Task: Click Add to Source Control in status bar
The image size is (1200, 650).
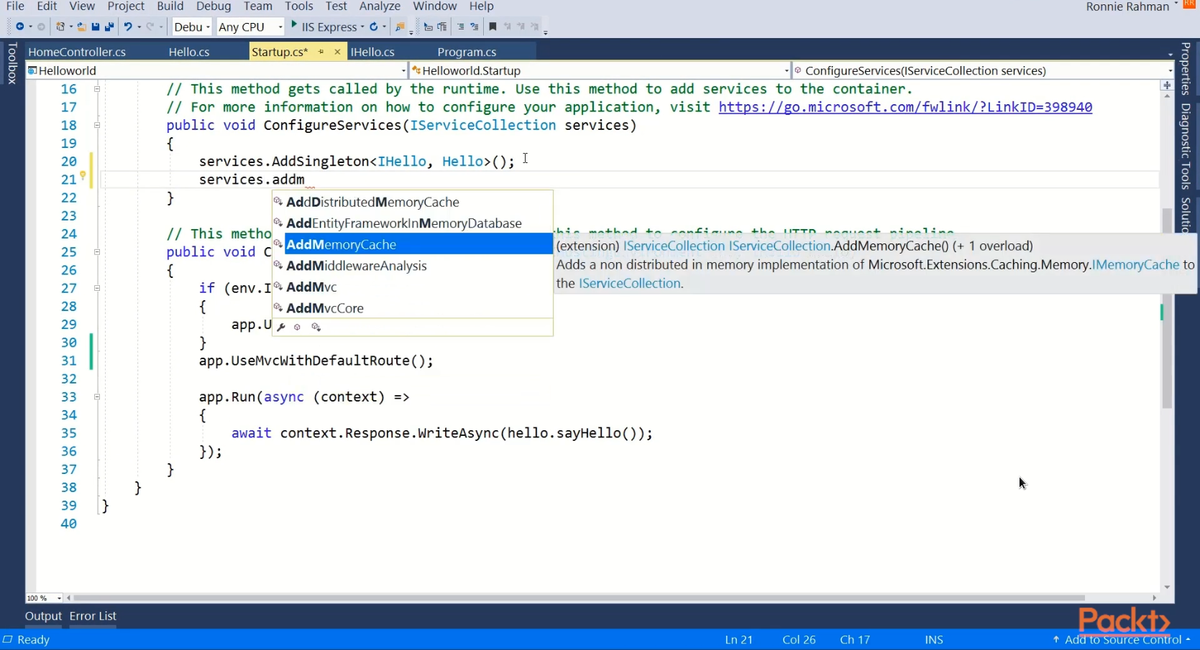Action: (1121, 640)
